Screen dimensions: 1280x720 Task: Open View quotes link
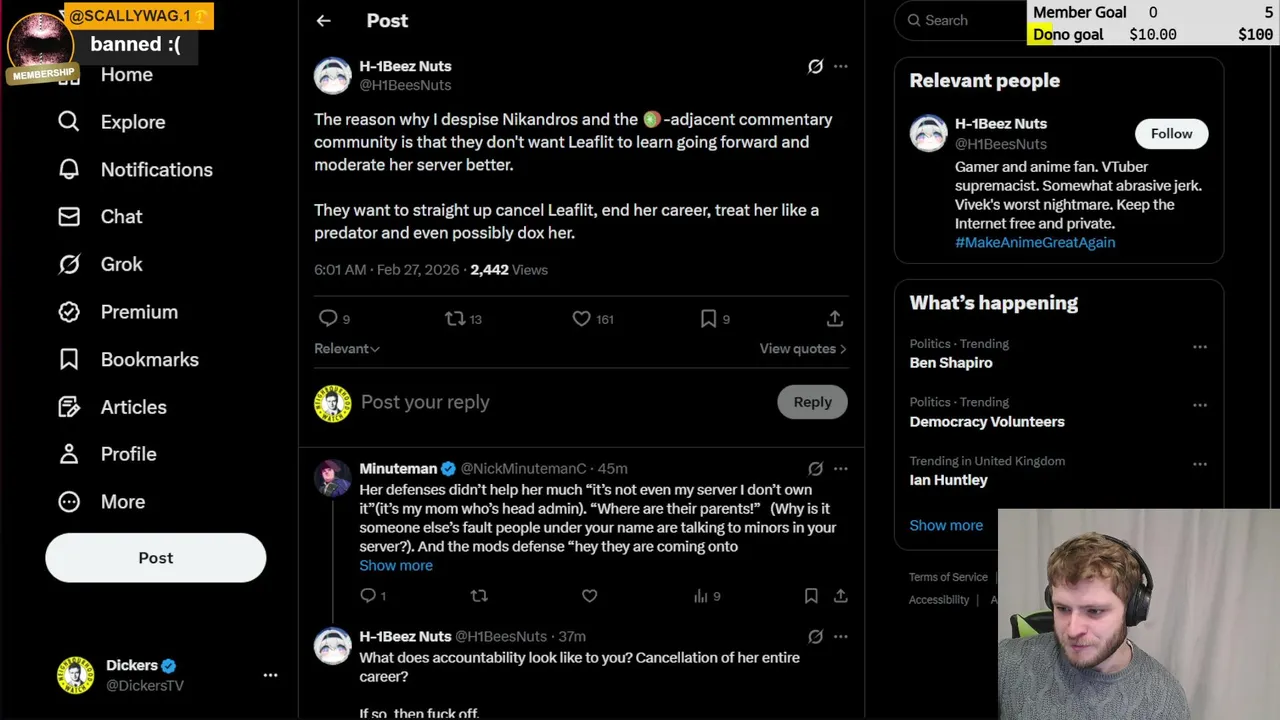click(802, 349)
